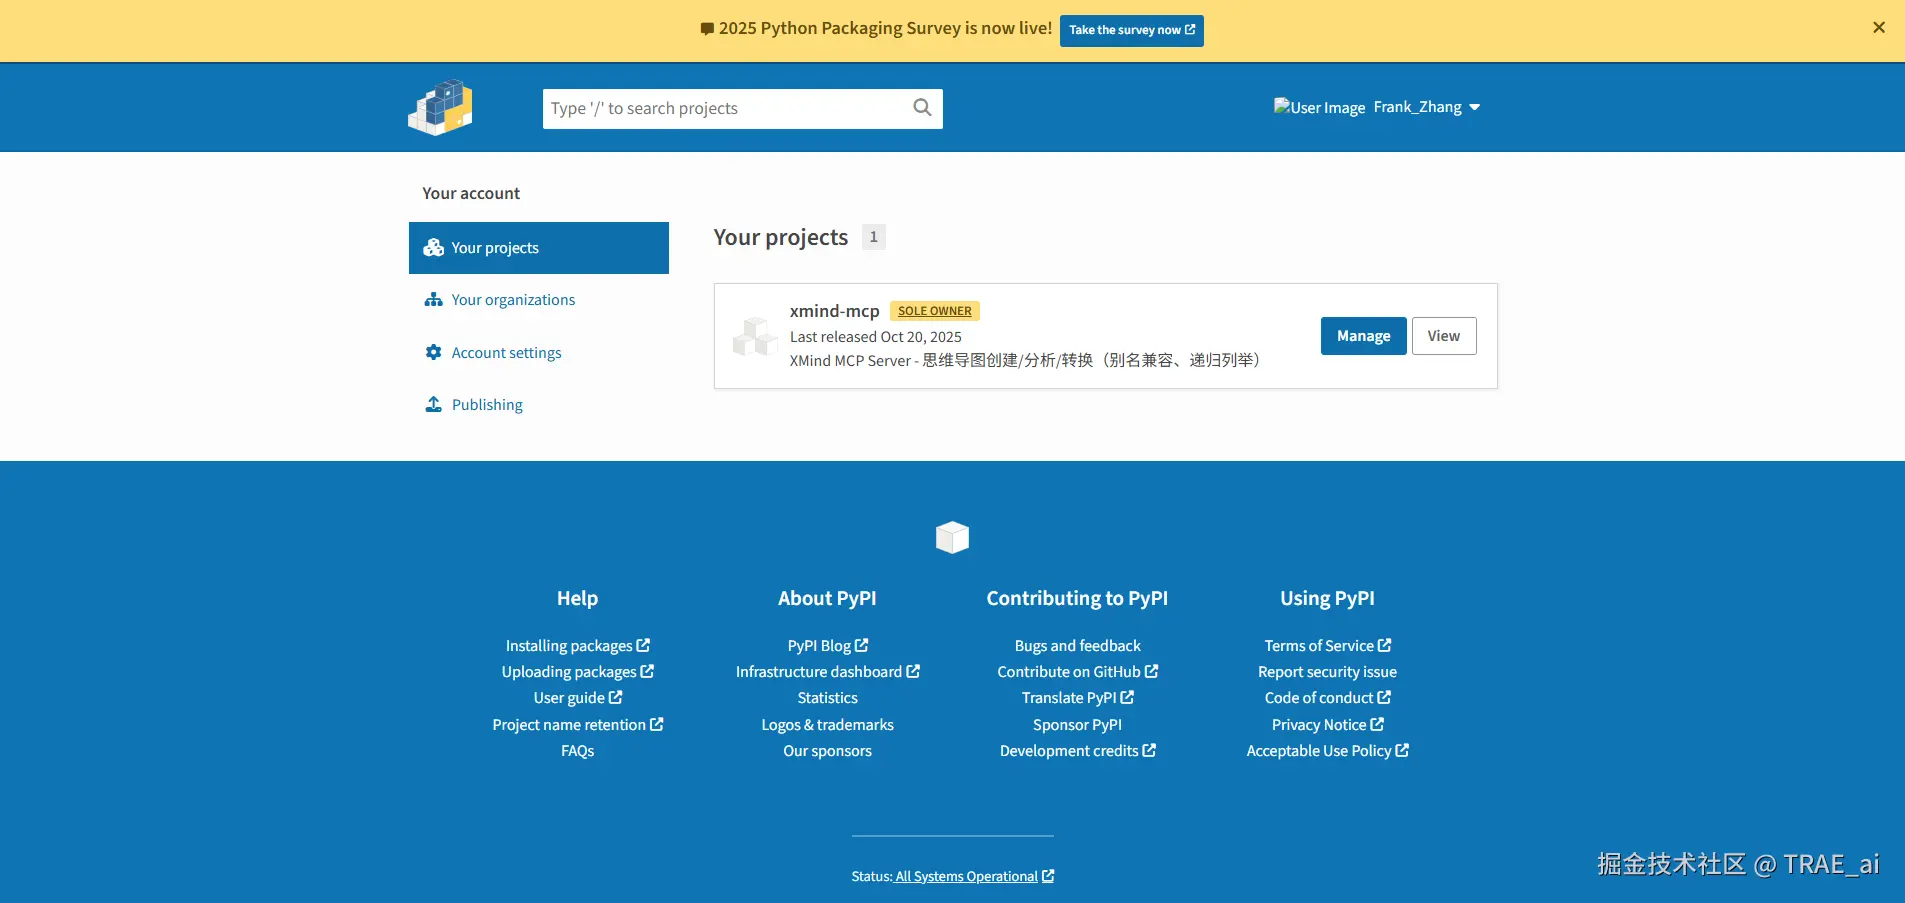Open Bugs and feedback link
1905x903 pixels.
tap(1077, 646)
